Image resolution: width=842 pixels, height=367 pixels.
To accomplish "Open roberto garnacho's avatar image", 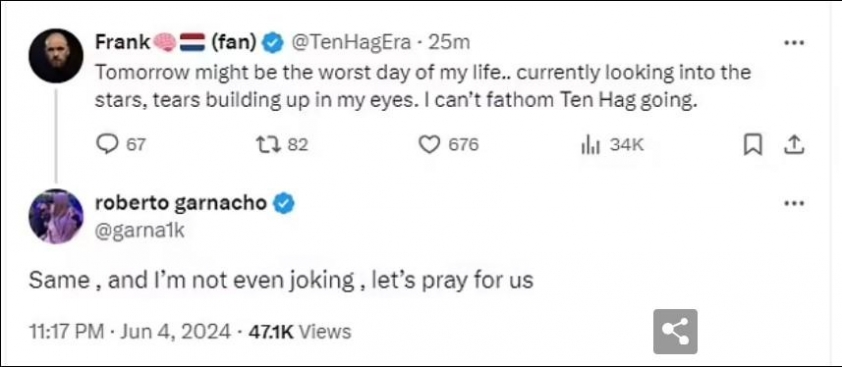I will 56,216.
